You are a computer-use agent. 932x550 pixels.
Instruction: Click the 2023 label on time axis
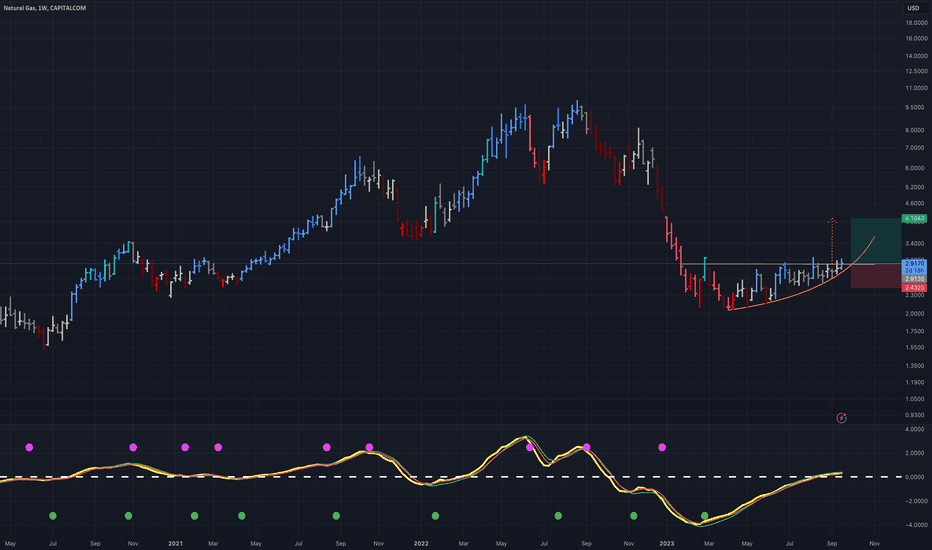pos(667,543)
